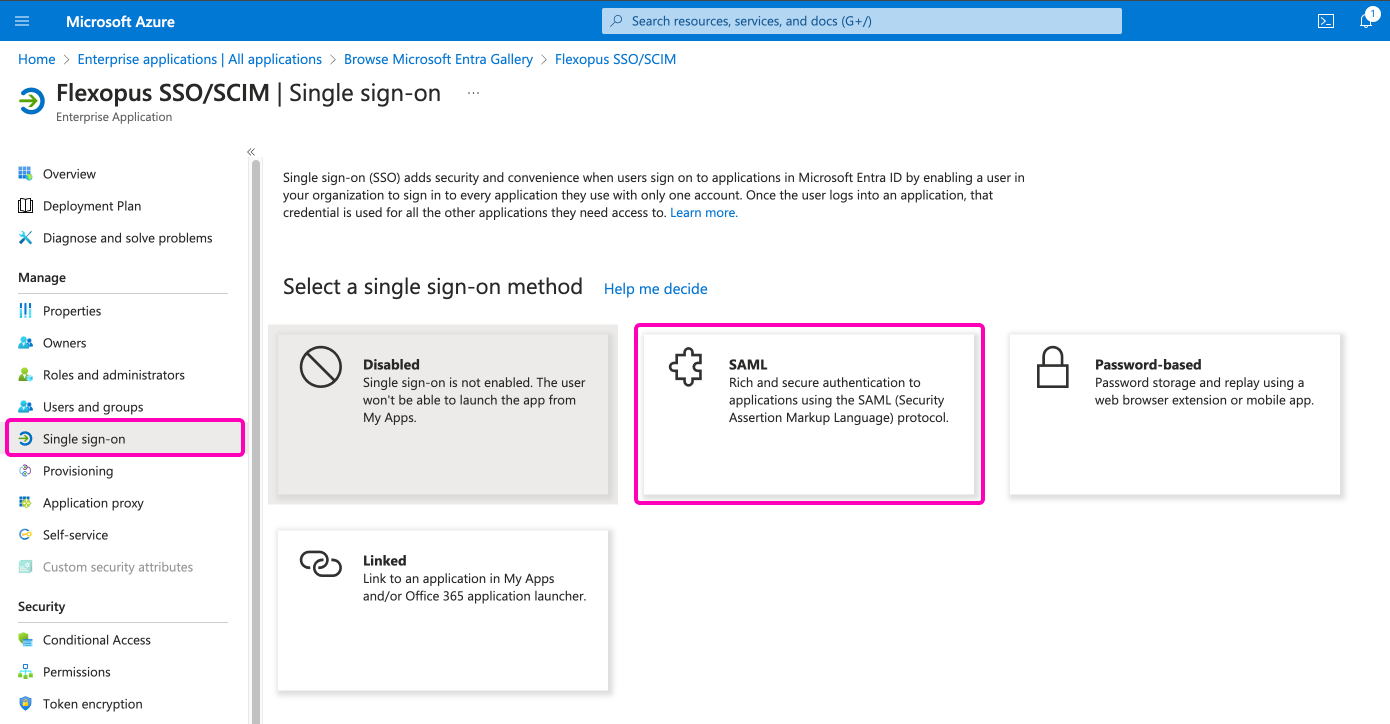The image size is (1390, 724).
Task: Open the ellipsis more options beside title
Action: [473, 93]
